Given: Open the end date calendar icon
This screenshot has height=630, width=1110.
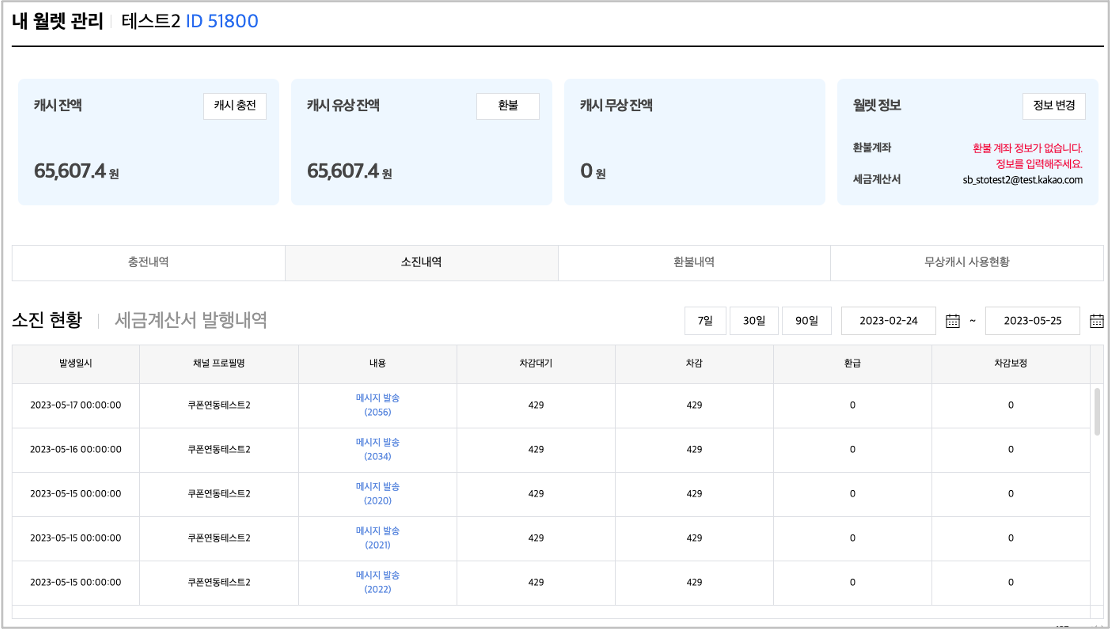Looking at the screenshot, I should tap(1096, 321).
